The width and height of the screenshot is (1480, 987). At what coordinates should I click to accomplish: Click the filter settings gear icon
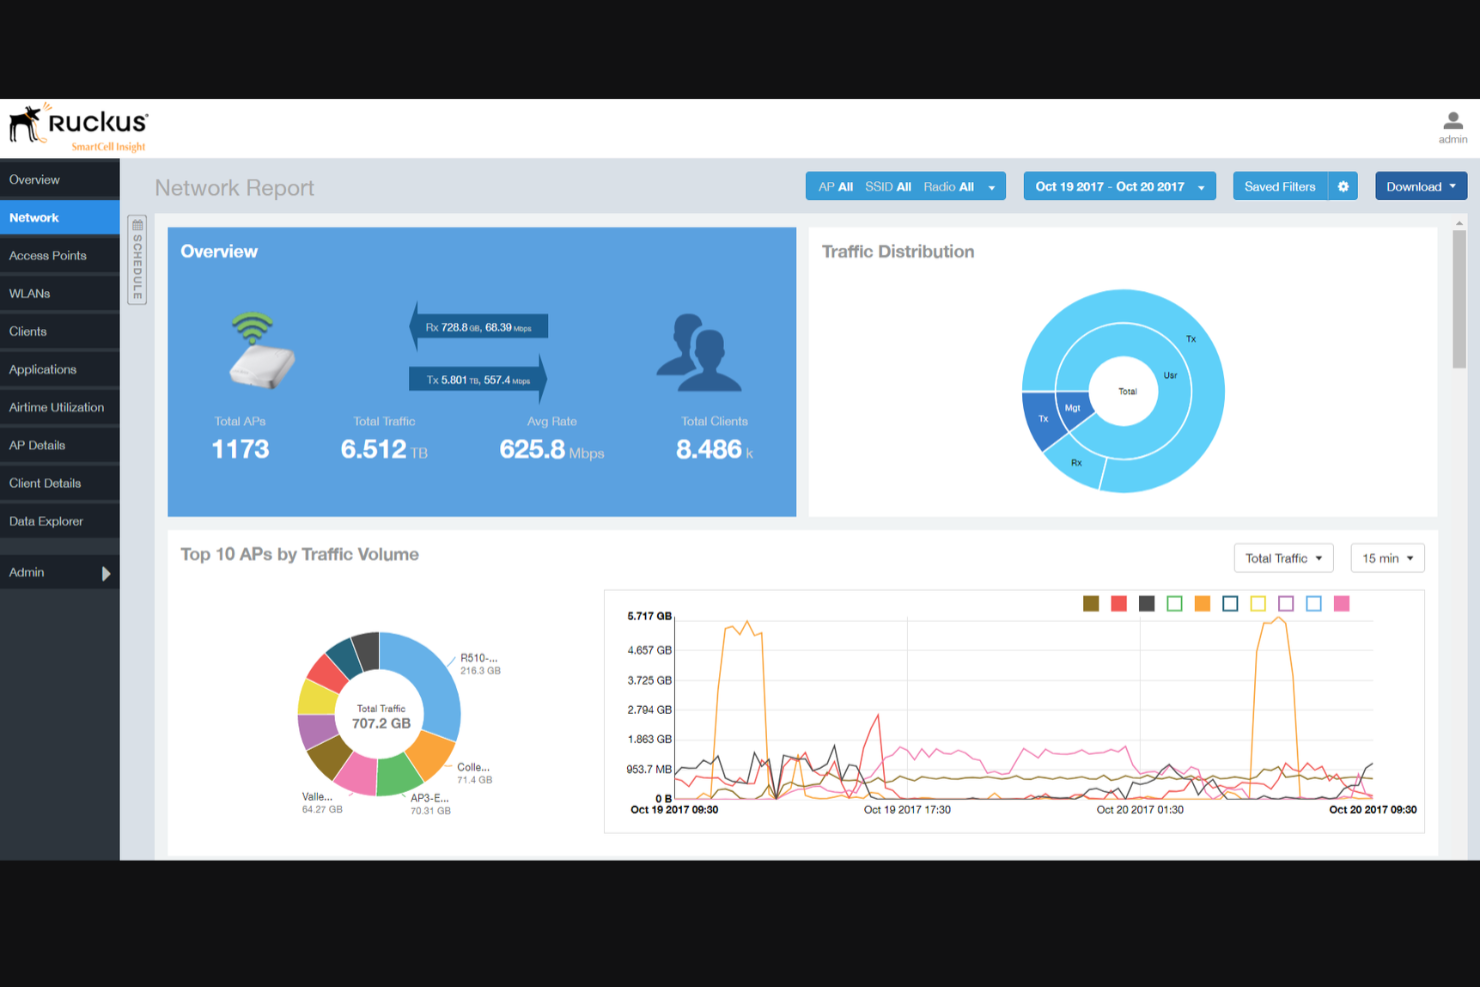[x=1343, y=186]
